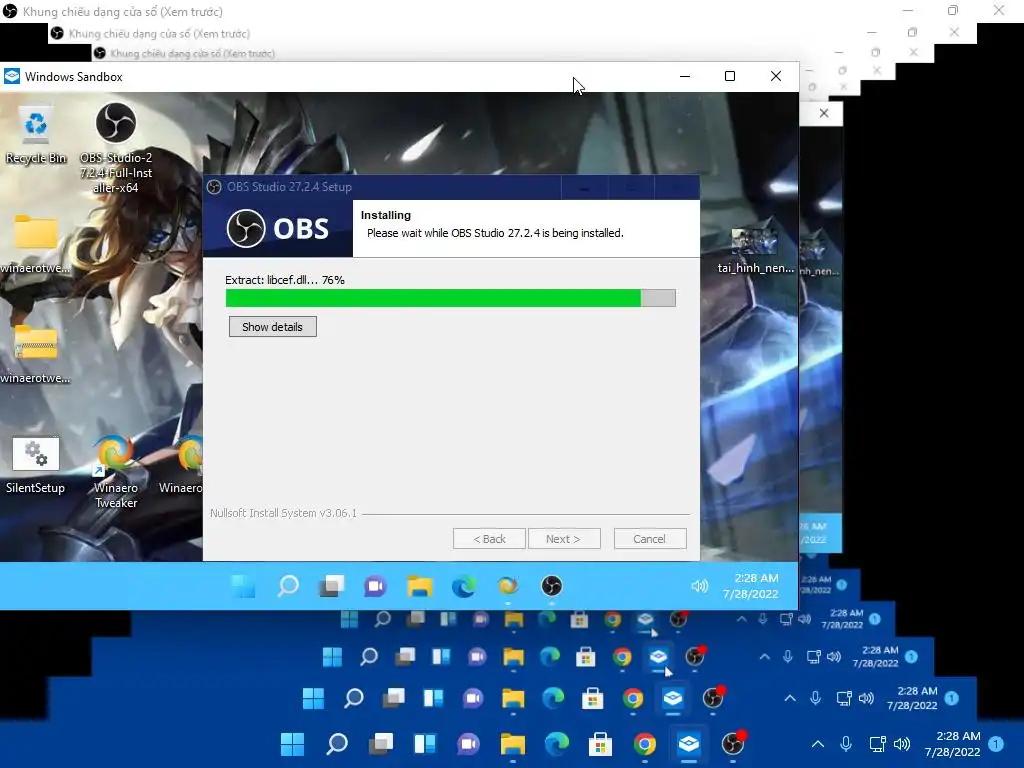
Task: Open Search on the bottommost host taskbar
Action: tap(337, 744)
